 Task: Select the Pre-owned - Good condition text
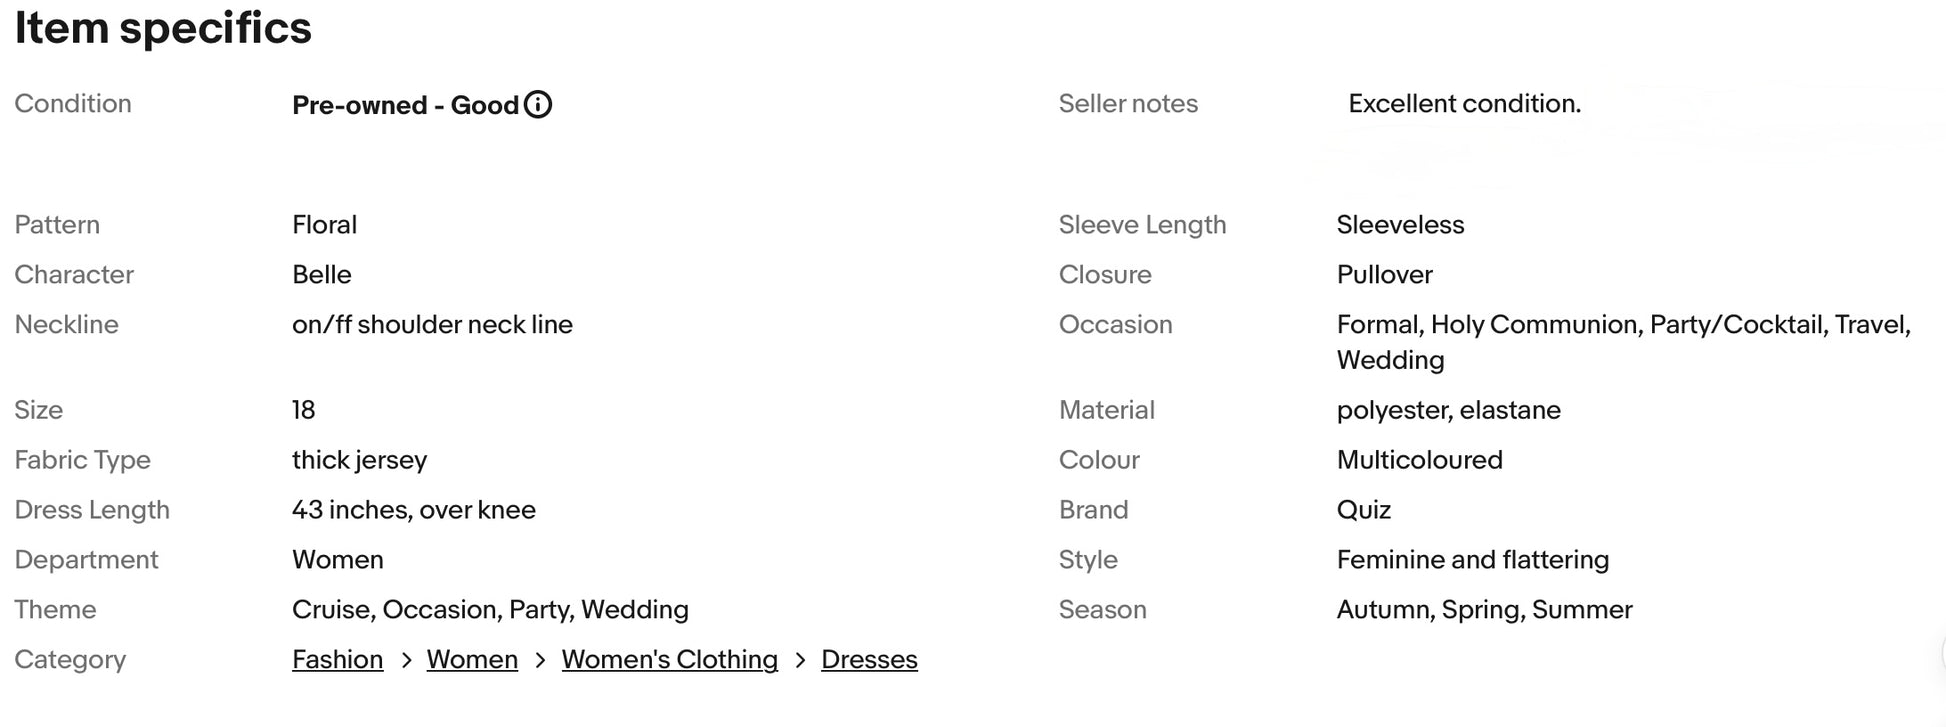[405, 105]
